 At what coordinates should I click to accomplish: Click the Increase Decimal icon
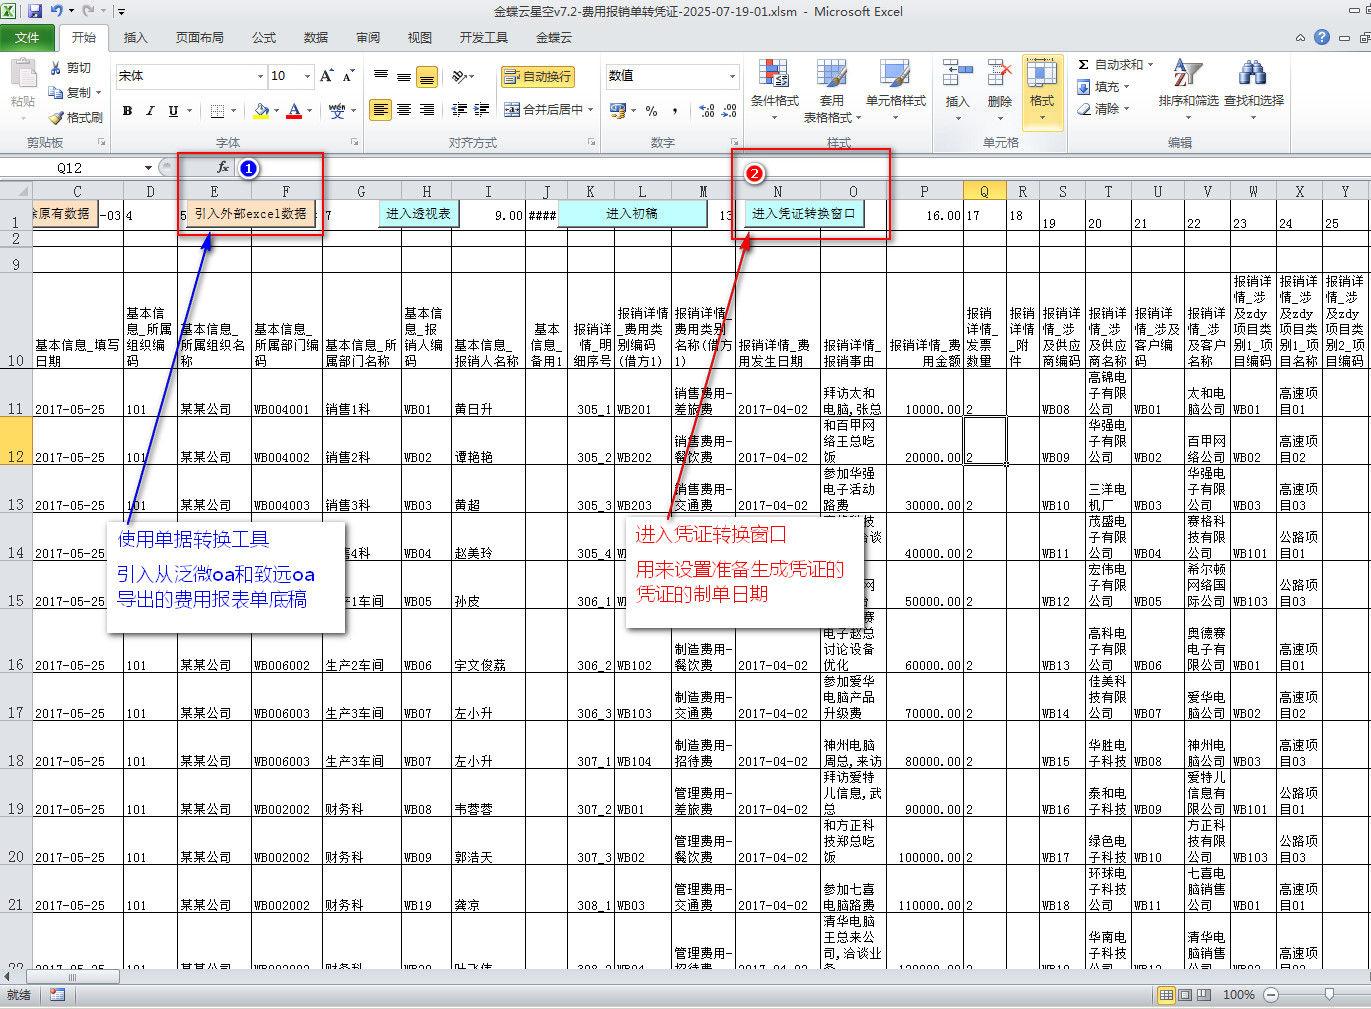click(x=707, y=111)
